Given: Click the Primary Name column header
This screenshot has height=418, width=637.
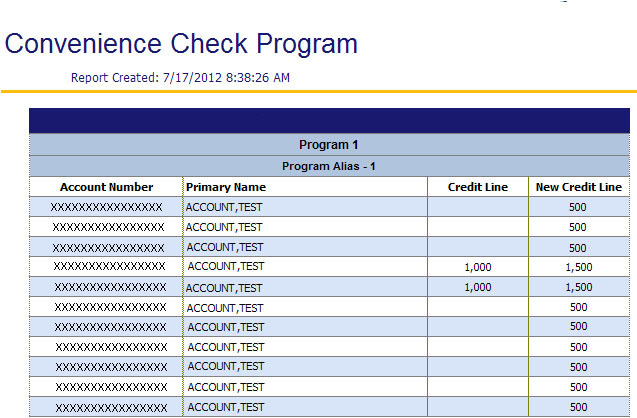Looking at the screenshot, I should coord(226,187).
